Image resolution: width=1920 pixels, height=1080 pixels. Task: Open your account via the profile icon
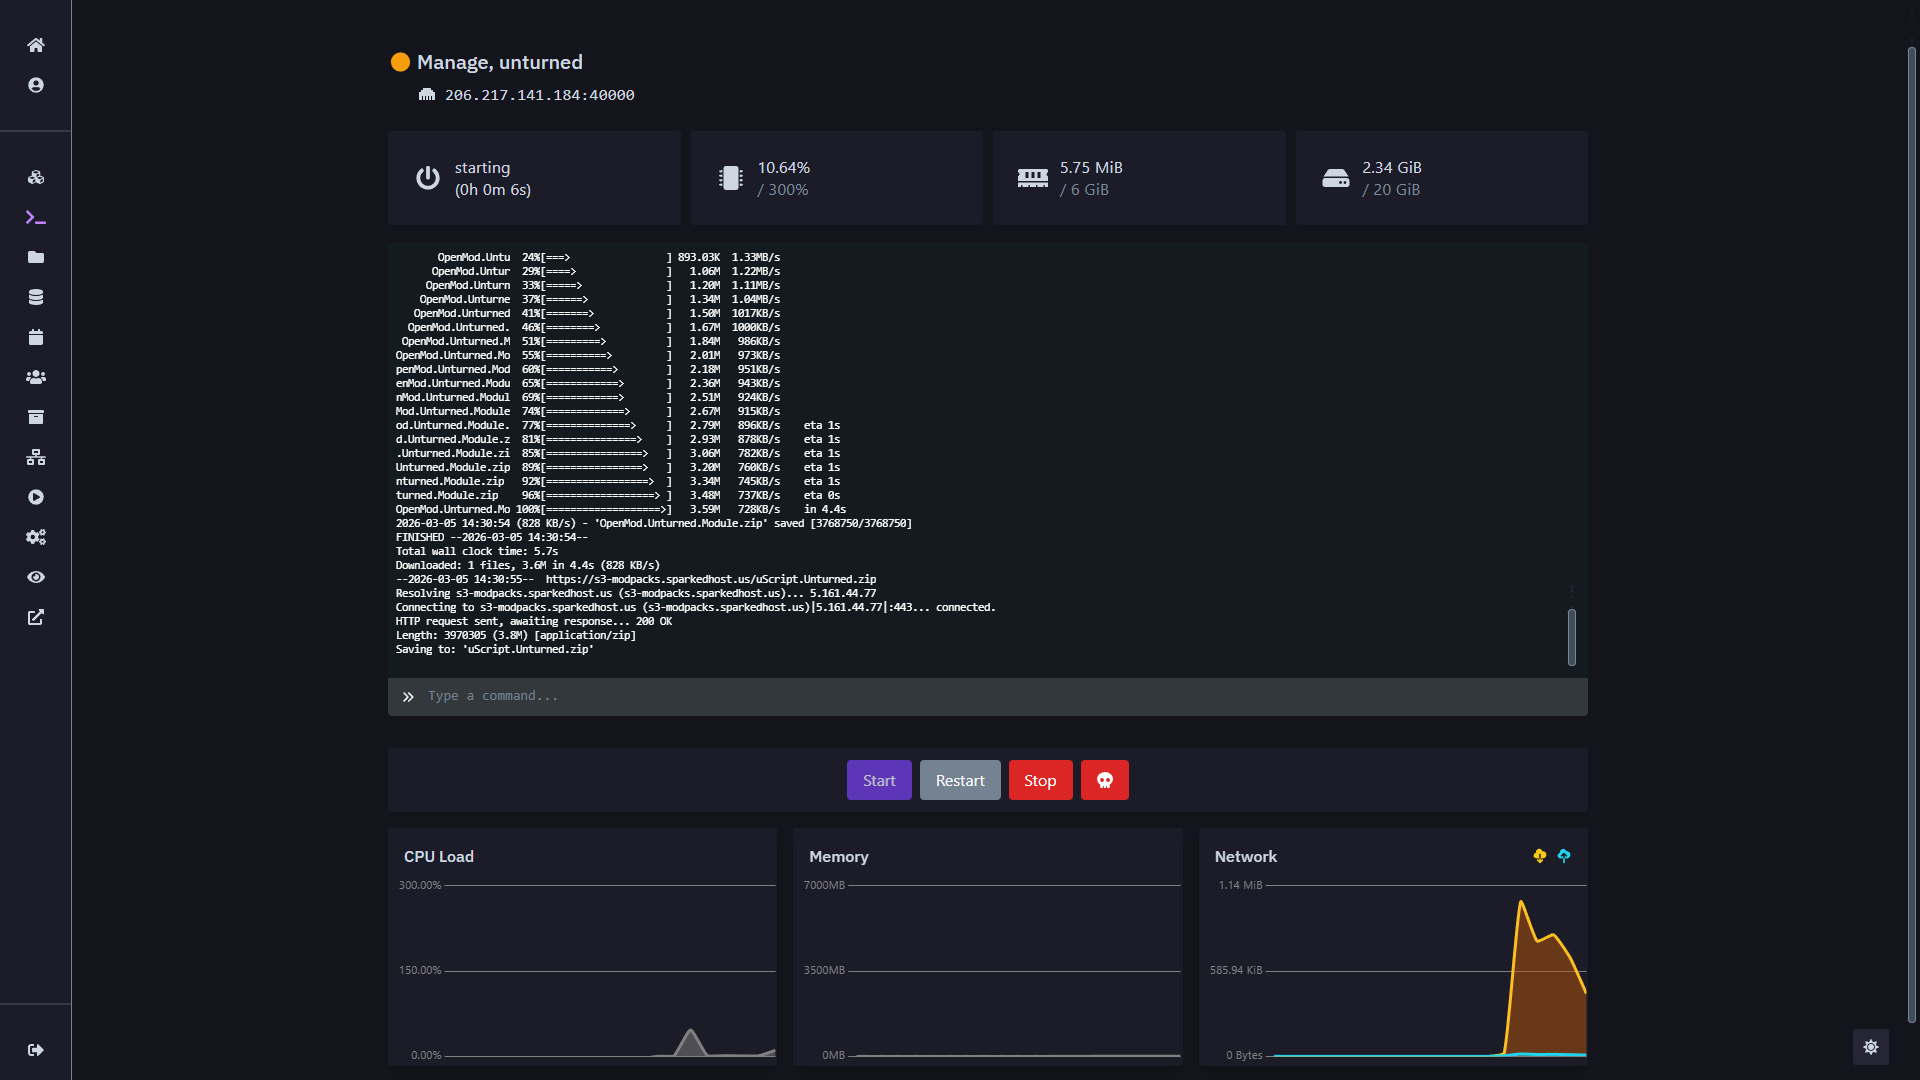pos(36,85)
